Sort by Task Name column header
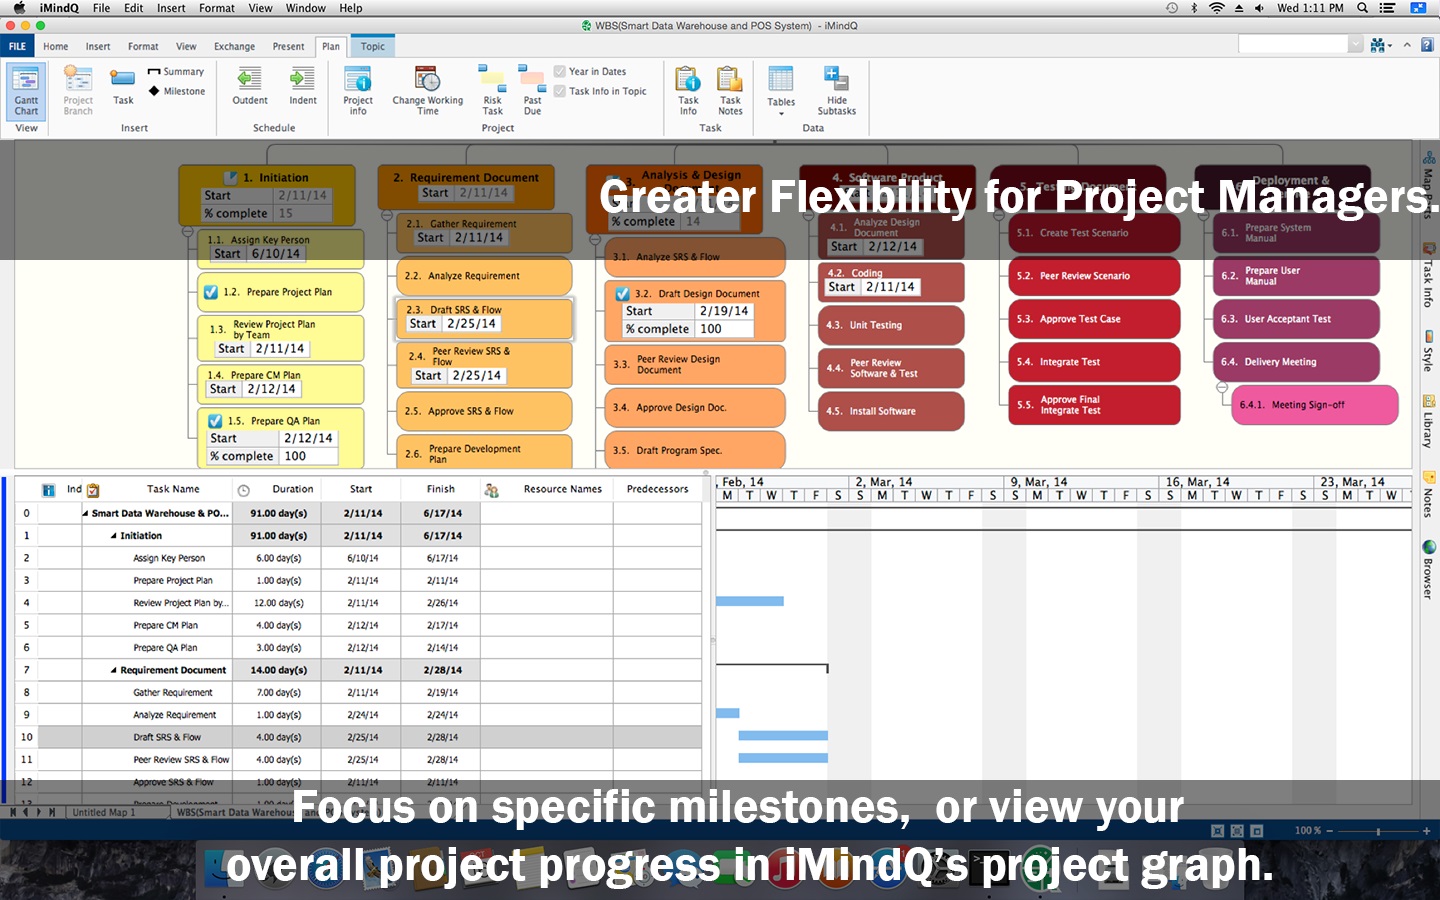The image size is (1440, 900). click(173, 490)
